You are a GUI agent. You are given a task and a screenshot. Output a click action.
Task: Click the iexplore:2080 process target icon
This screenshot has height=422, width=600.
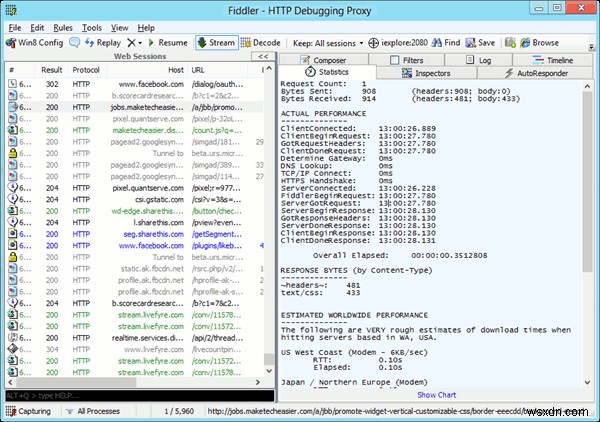click(373, 43)
